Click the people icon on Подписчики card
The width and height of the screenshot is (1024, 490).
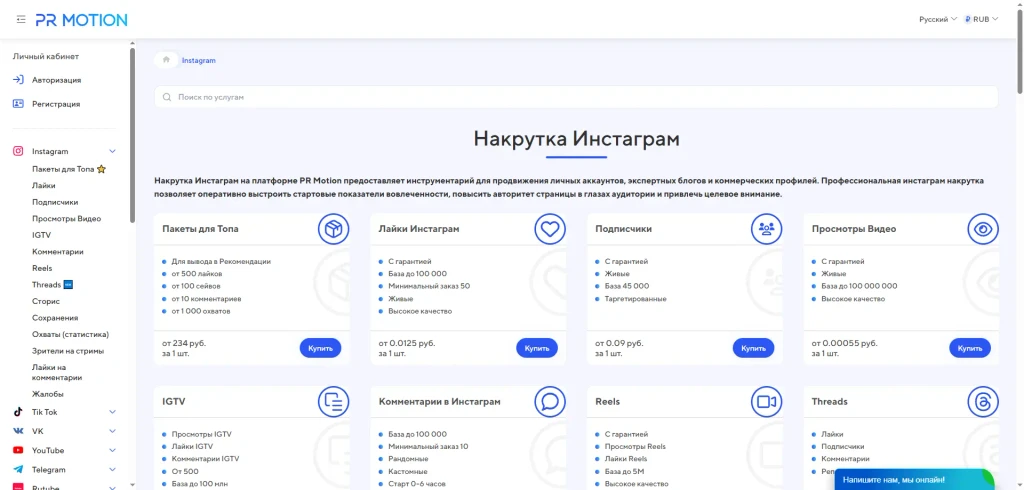pyautogui.click(x=767, y=229)
